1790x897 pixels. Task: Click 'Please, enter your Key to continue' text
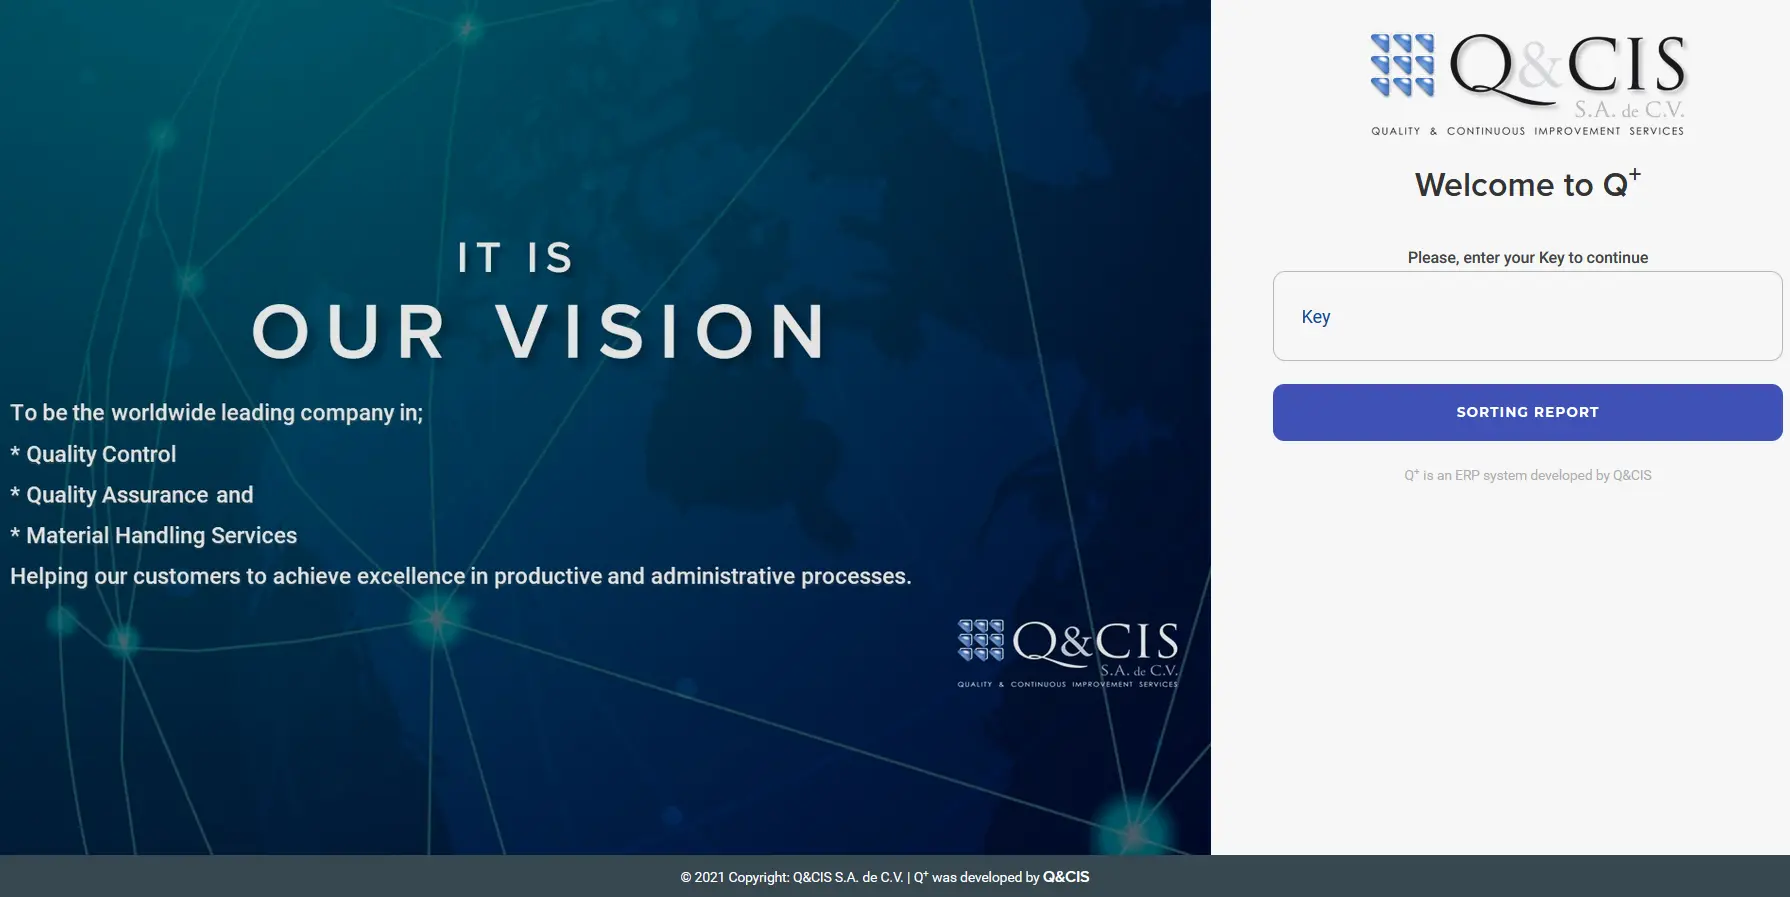(1527, 257)
